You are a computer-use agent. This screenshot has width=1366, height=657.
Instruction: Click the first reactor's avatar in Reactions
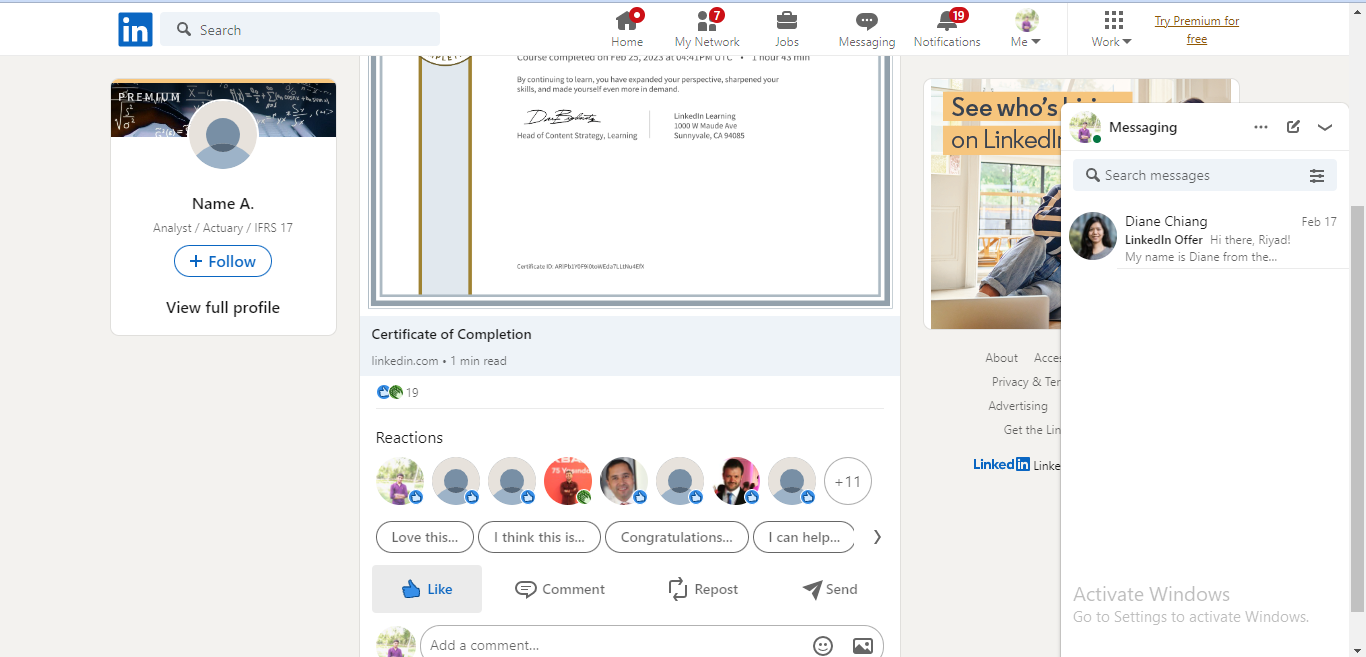pos(400,481)
